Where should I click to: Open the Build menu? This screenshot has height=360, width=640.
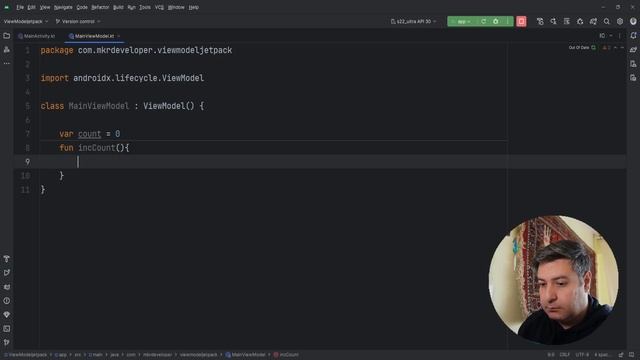118,7
